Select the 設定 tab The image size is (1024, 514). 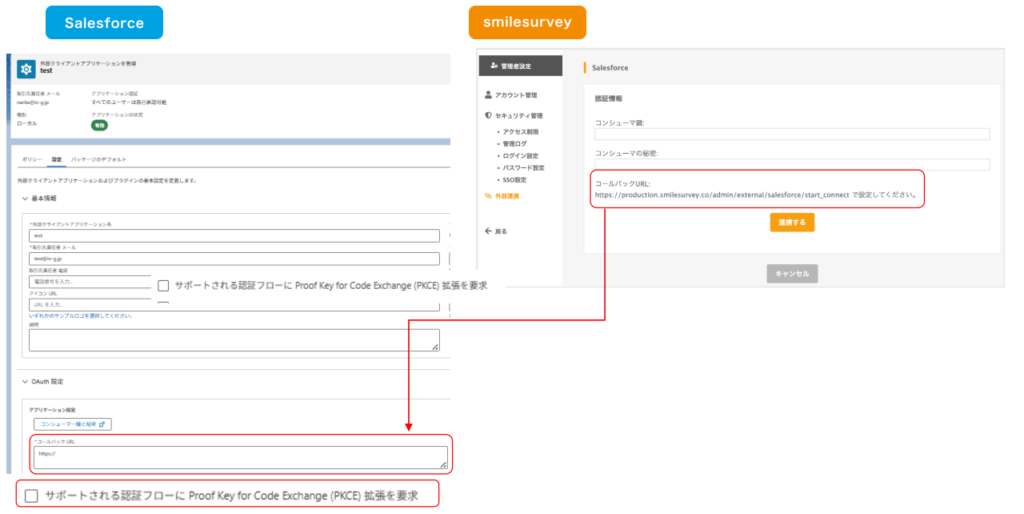click(x=57, y=159)
